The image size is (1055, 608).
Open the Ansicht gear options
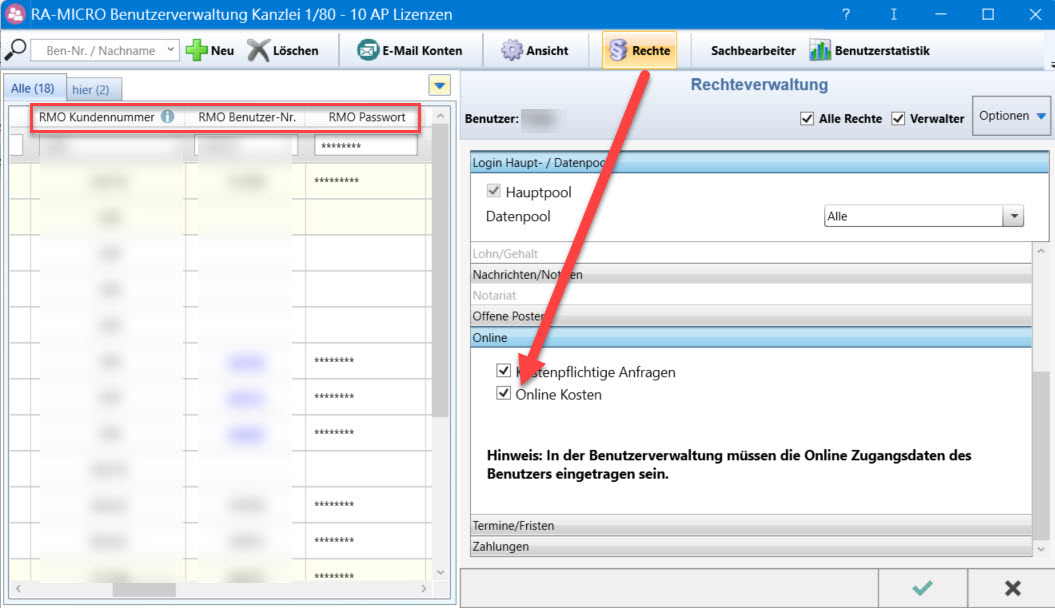[535, 50]
